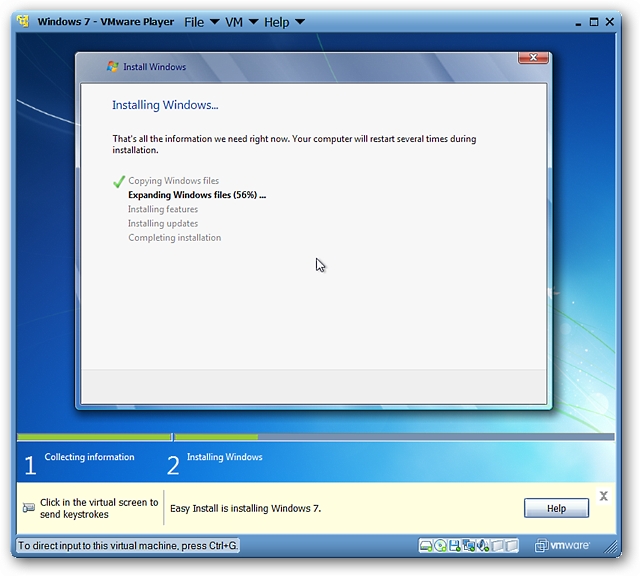Click 'Expanding Windows files (56%)' text
640x576 pixels.
197,195
